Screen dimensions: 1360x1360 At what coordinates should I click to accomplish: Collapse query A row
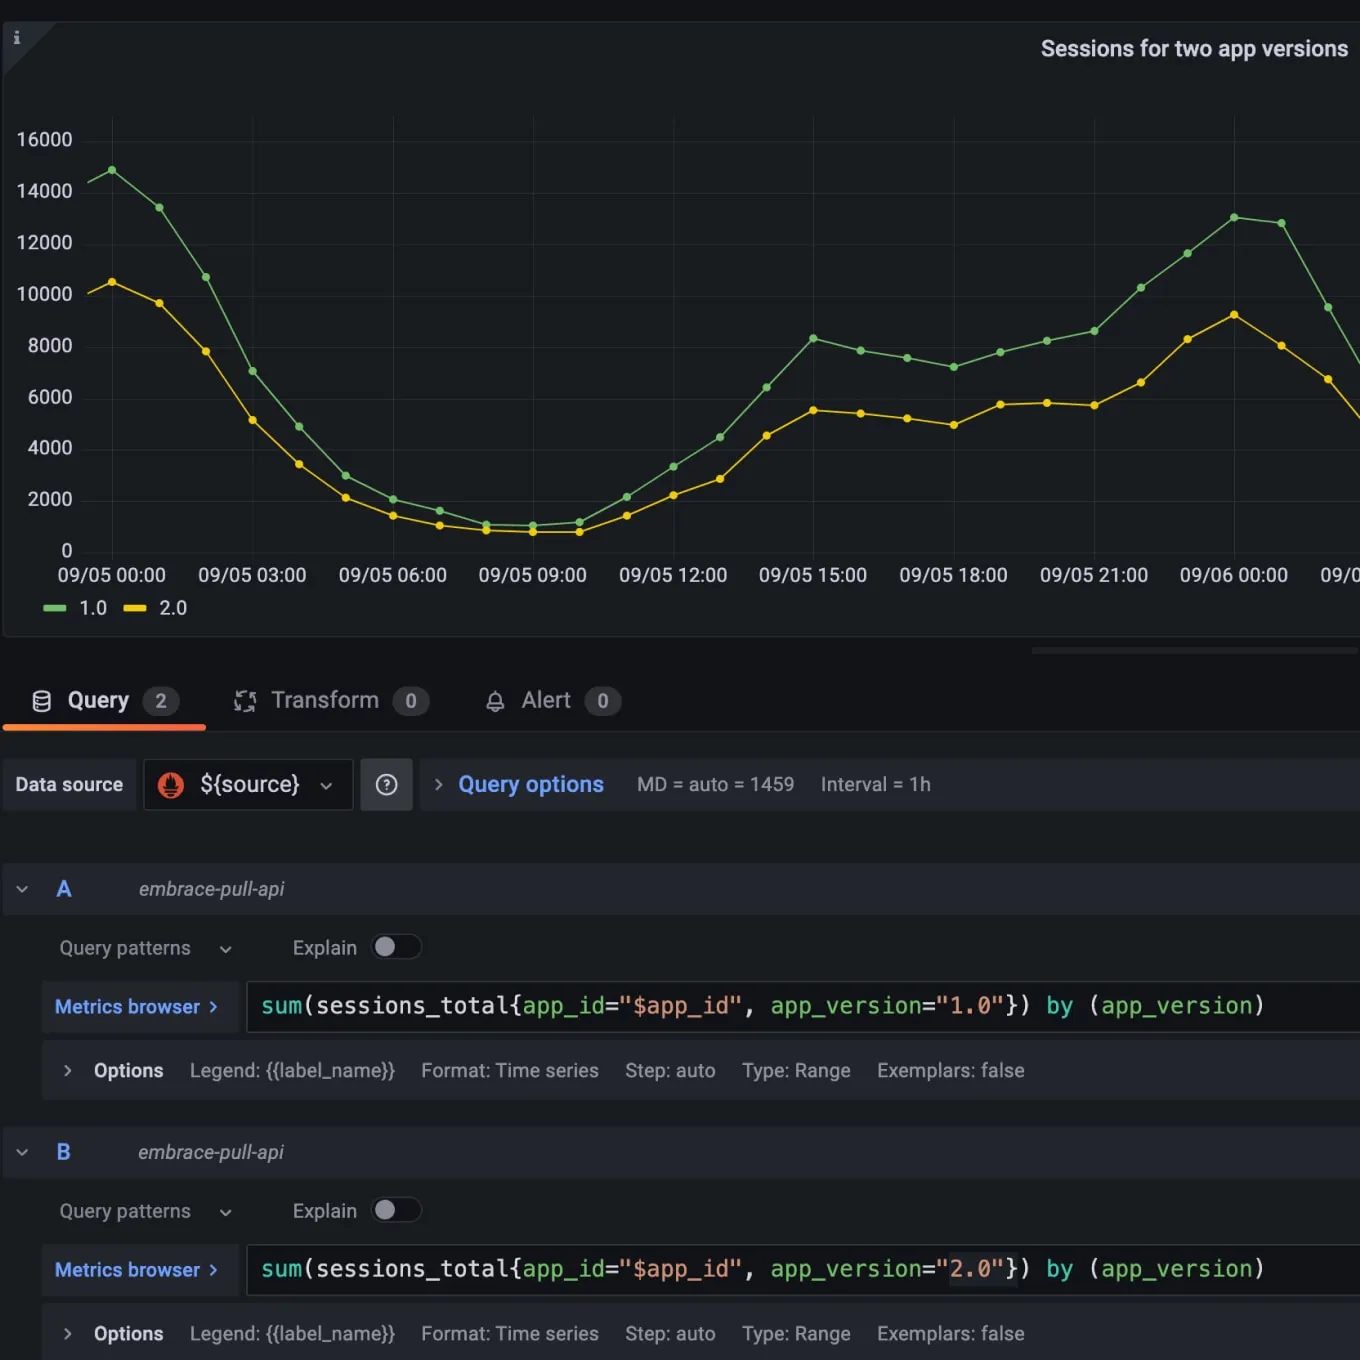(x=22, y=889)
